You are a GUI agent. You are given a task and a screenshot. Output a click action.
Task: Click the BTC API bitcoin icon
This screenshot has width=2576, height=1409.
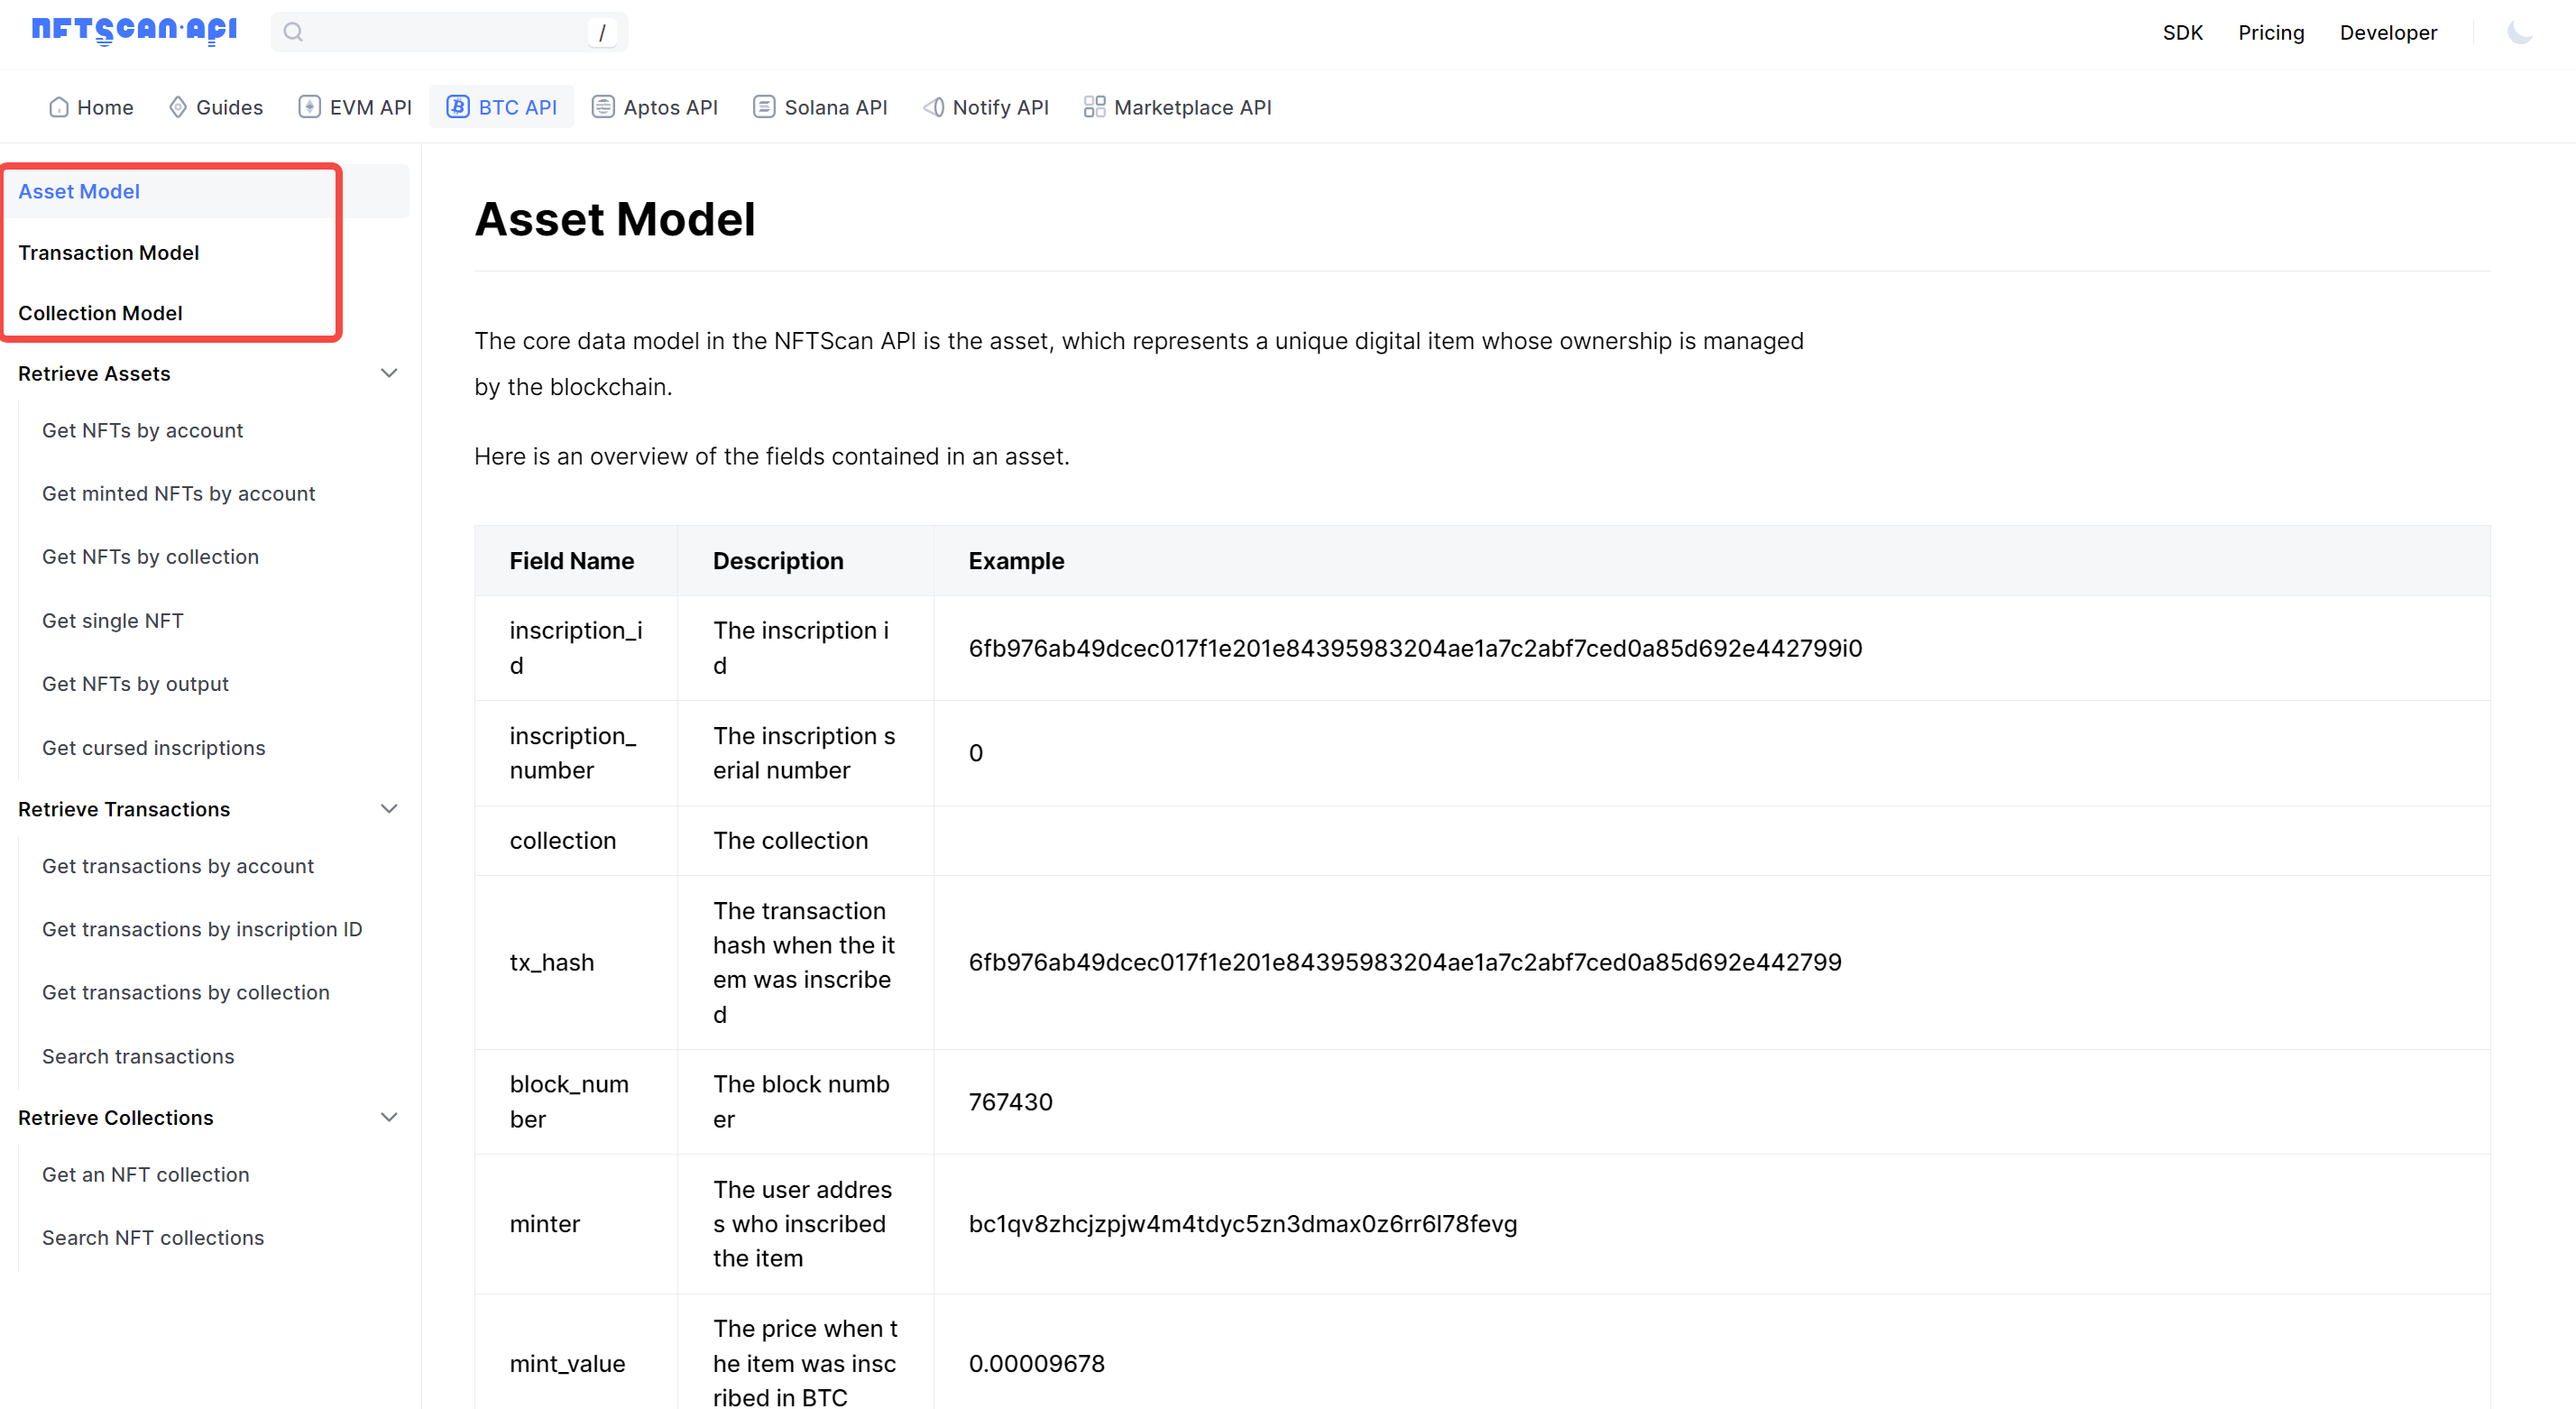(458, 107)
